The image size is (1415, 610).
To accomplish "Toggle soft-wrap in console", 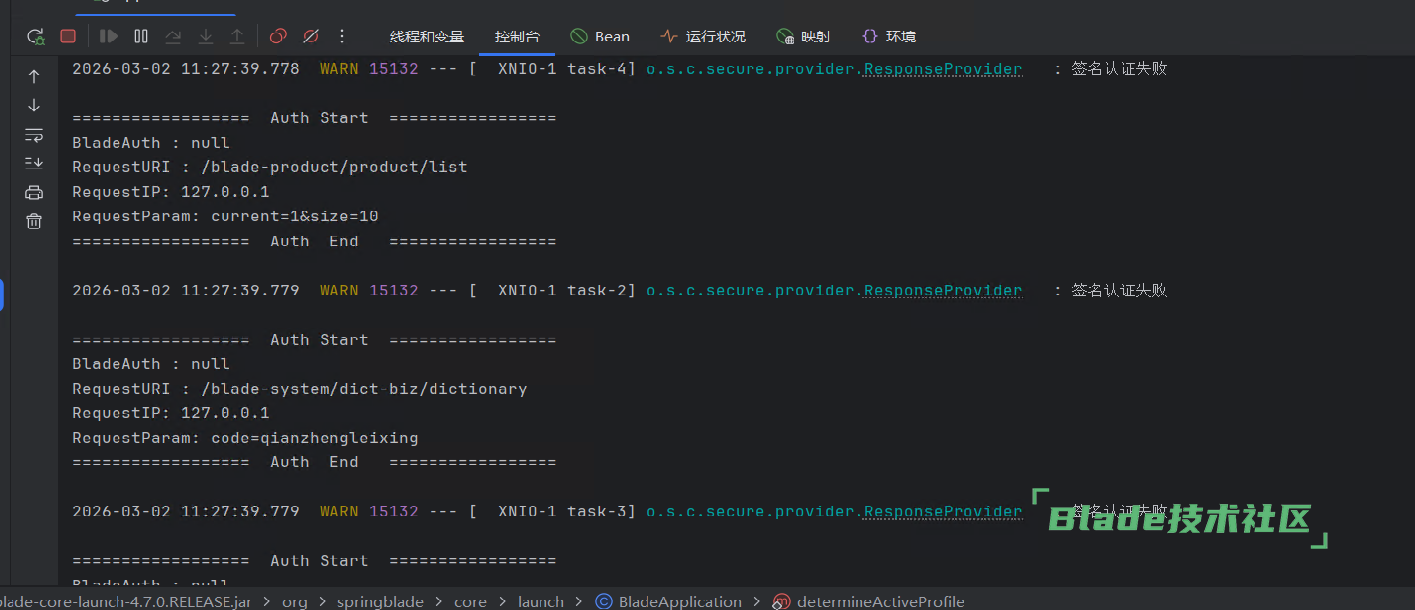I will tap(34, 134).
